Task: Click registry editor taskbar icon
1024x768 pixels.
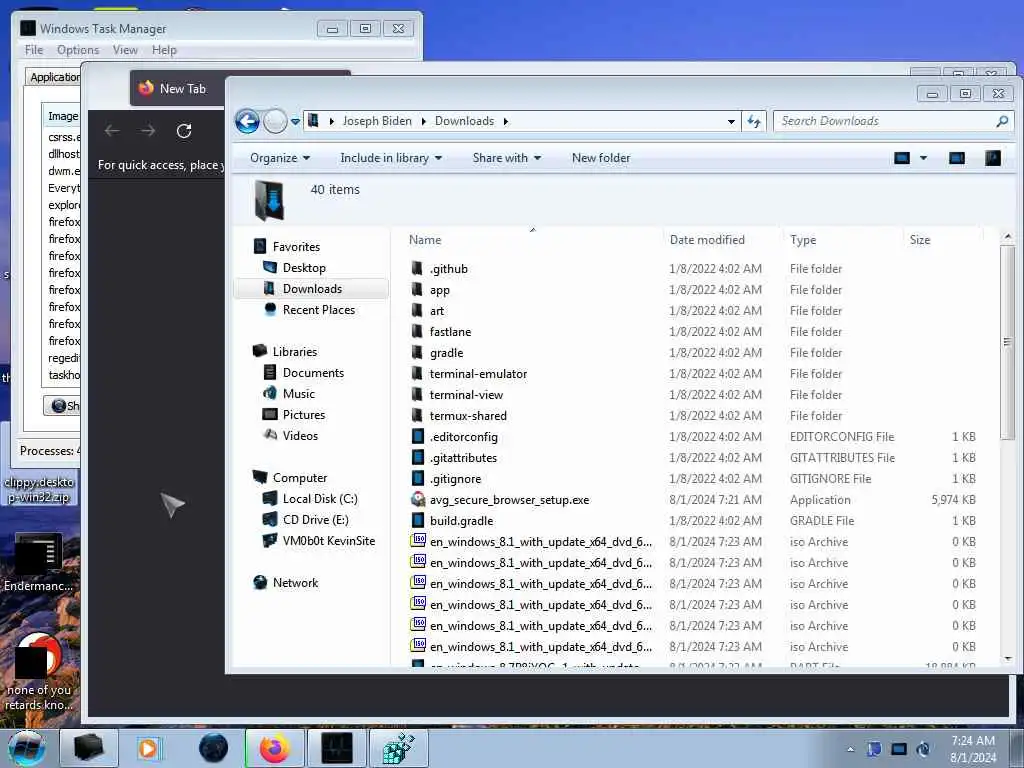Action: click(x=399, y=748)
